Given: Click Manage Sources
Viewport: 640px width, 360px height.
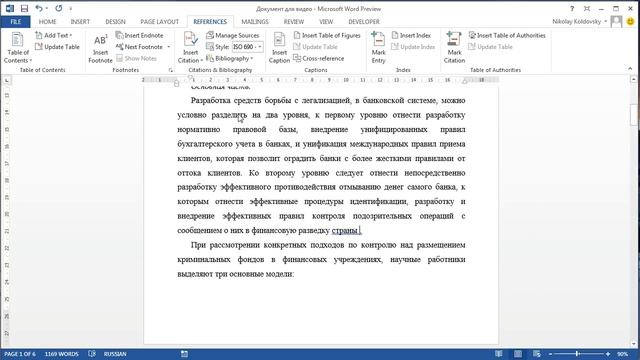Looking at the screenshot, I should coord(233,36).
